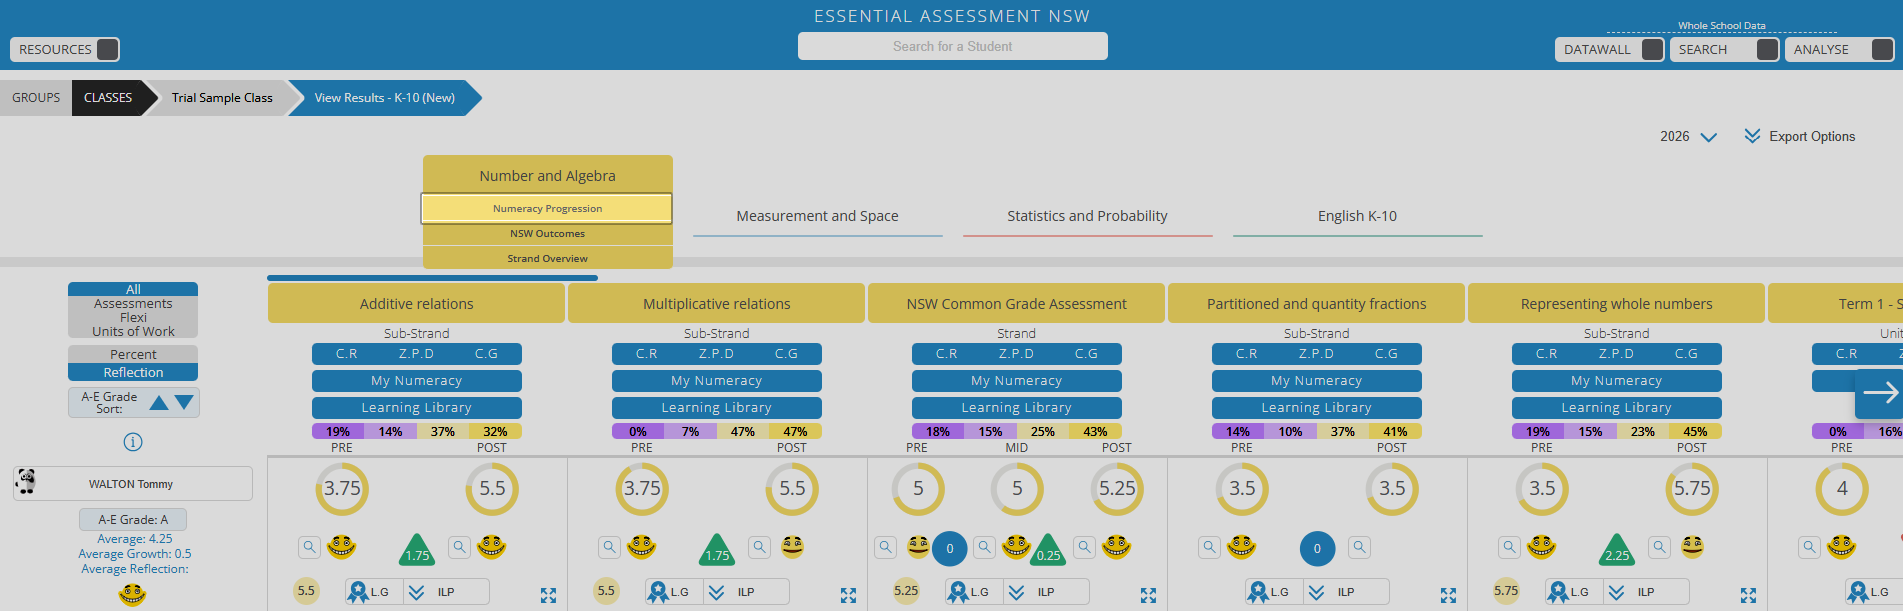Click L.G ribbon icon under NSW Common Grade Assessment
Image resolution: width=1903 pixels, height=611 pixels.
click(x=958, y=592)
